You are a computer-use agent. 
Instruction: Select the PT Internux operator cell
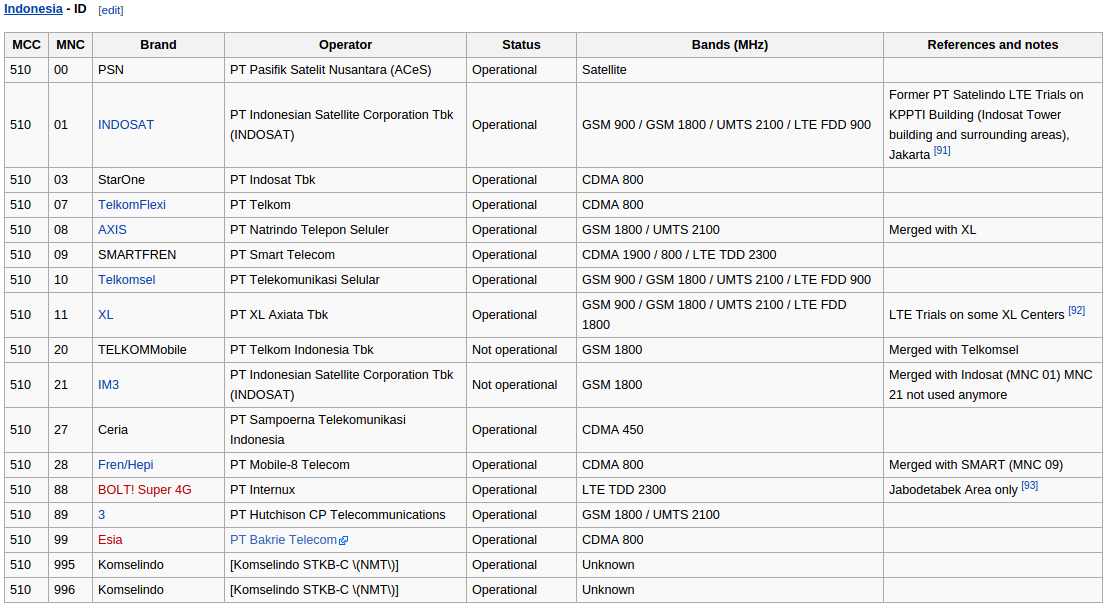(345, 490)
